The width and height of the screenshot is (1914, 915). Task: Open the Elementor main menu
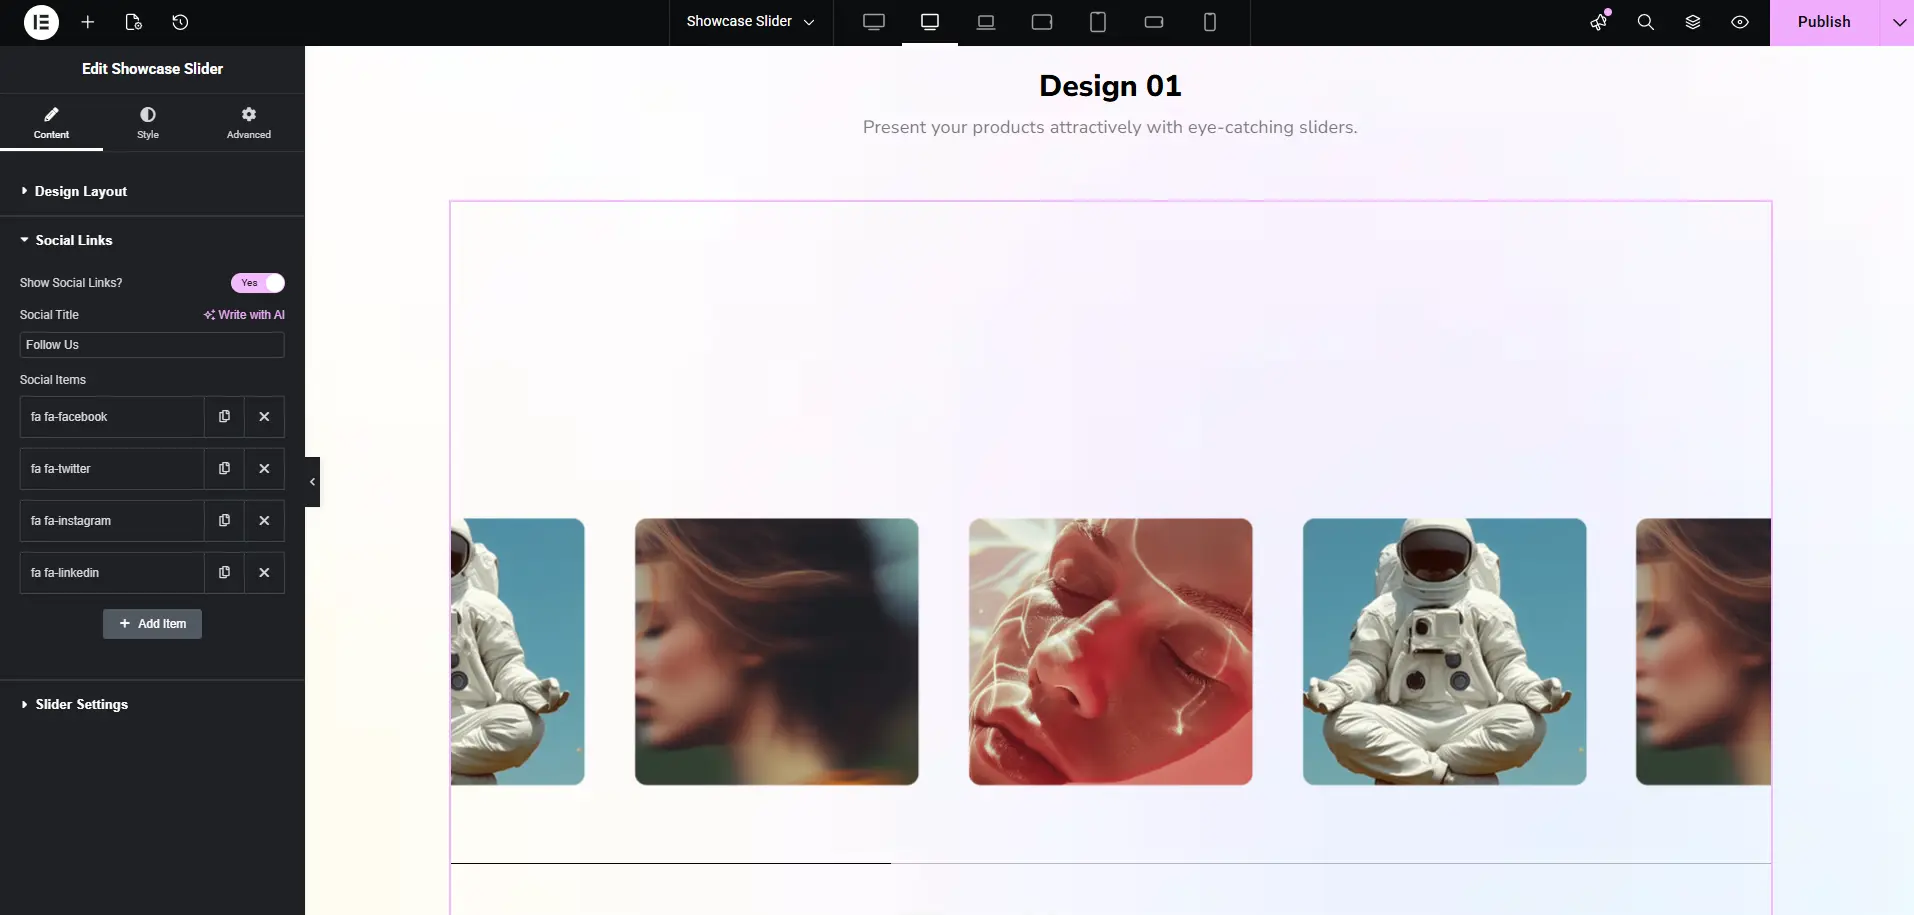tap(41, 22)
